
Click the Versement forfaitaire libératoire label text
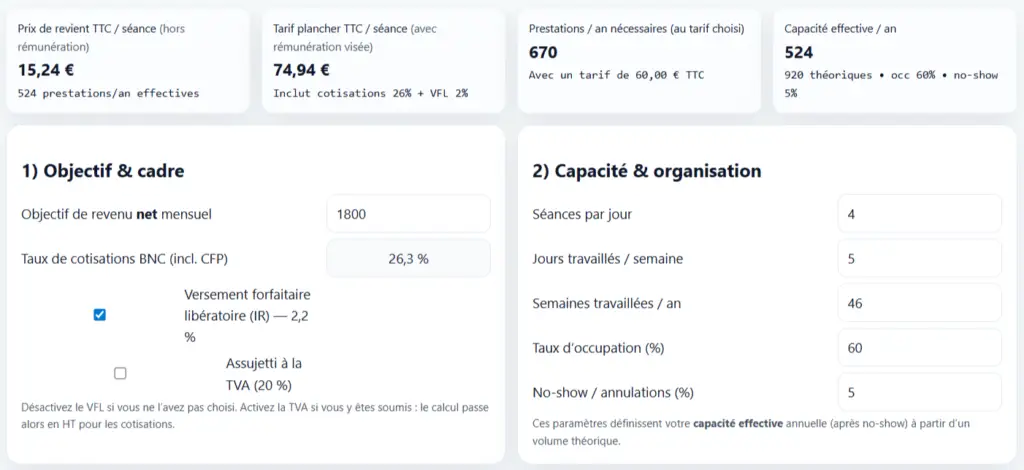click(x=248, y=316)
